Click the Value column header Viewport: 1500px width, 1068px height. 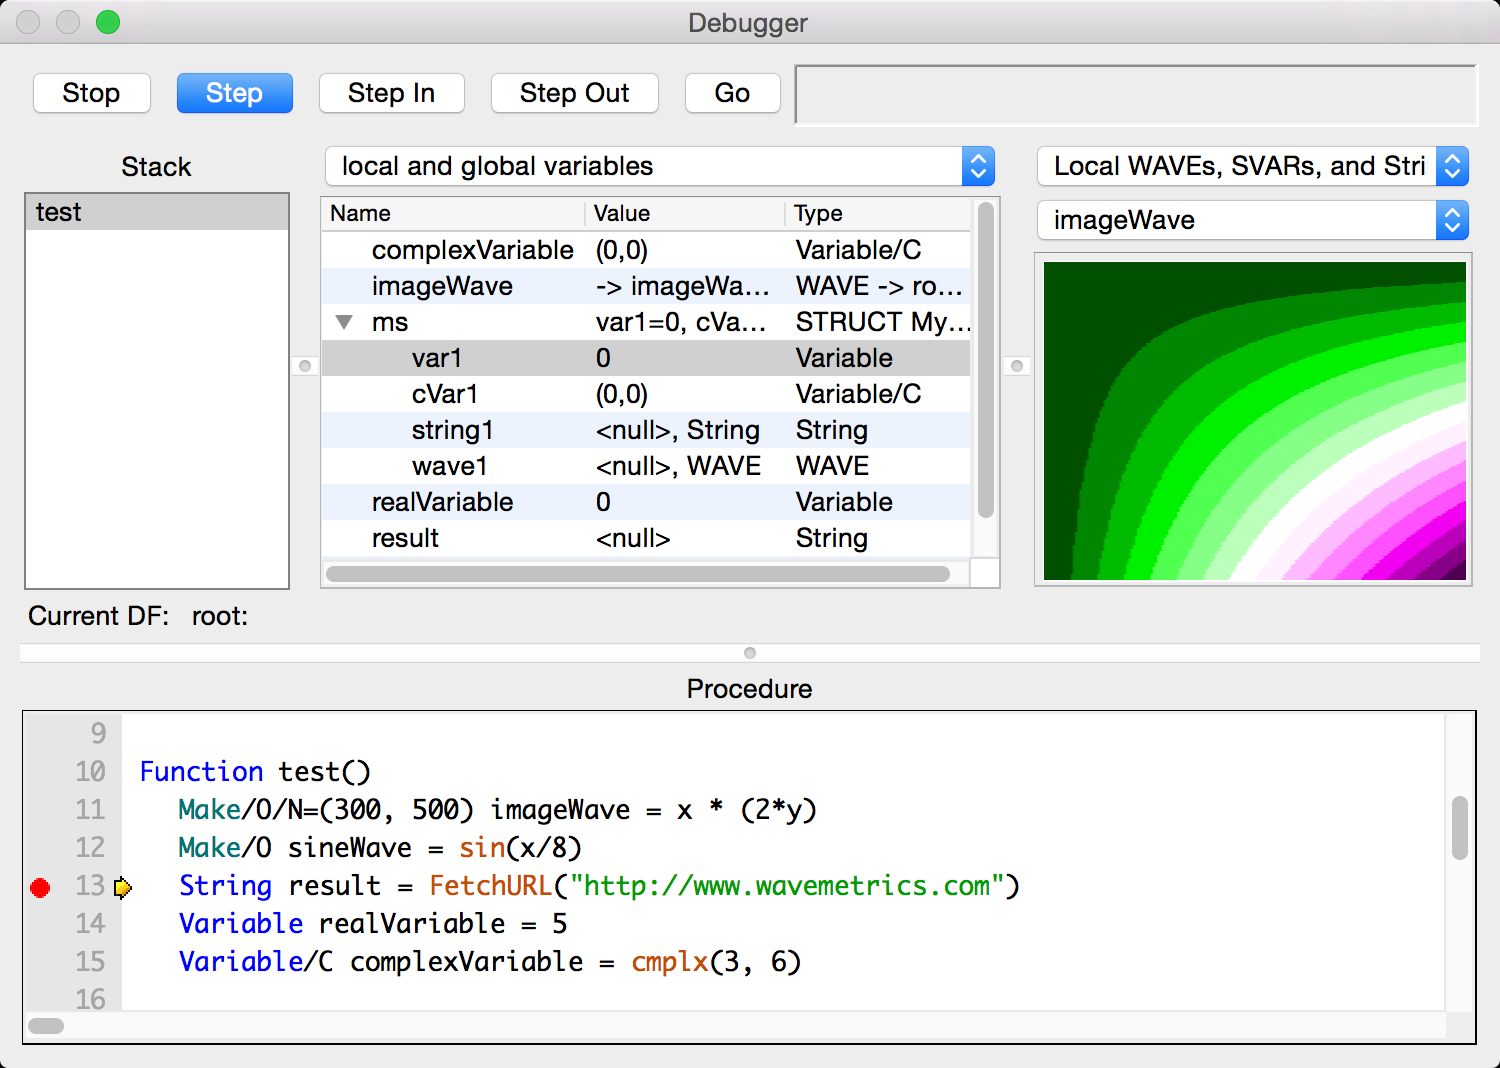point(685,214)
